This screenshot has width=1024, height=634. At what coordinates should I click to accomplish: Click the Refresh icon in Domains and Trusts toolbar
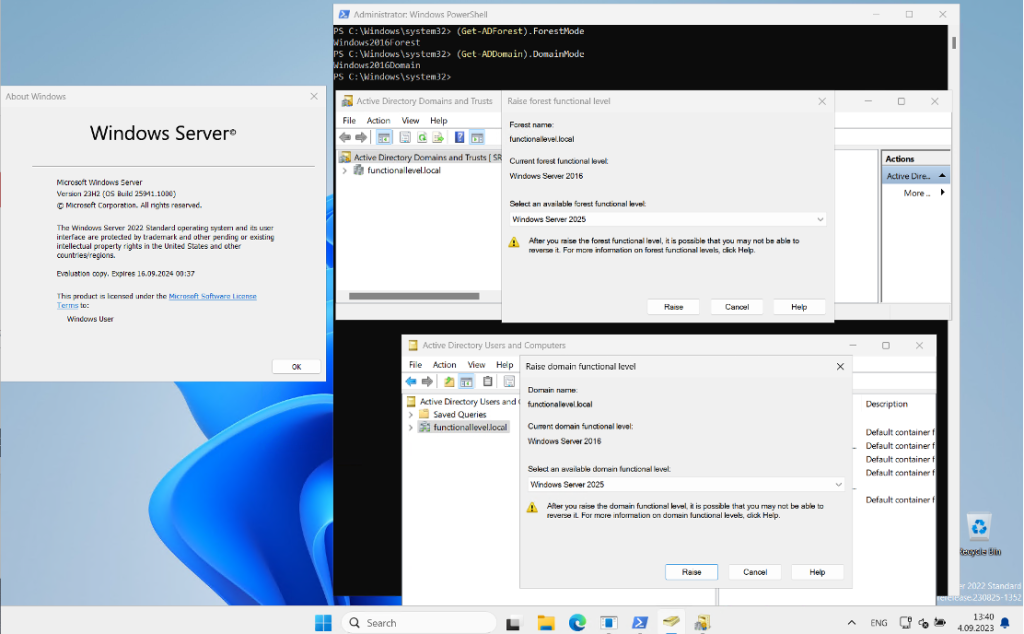click(x=422, y=137)
